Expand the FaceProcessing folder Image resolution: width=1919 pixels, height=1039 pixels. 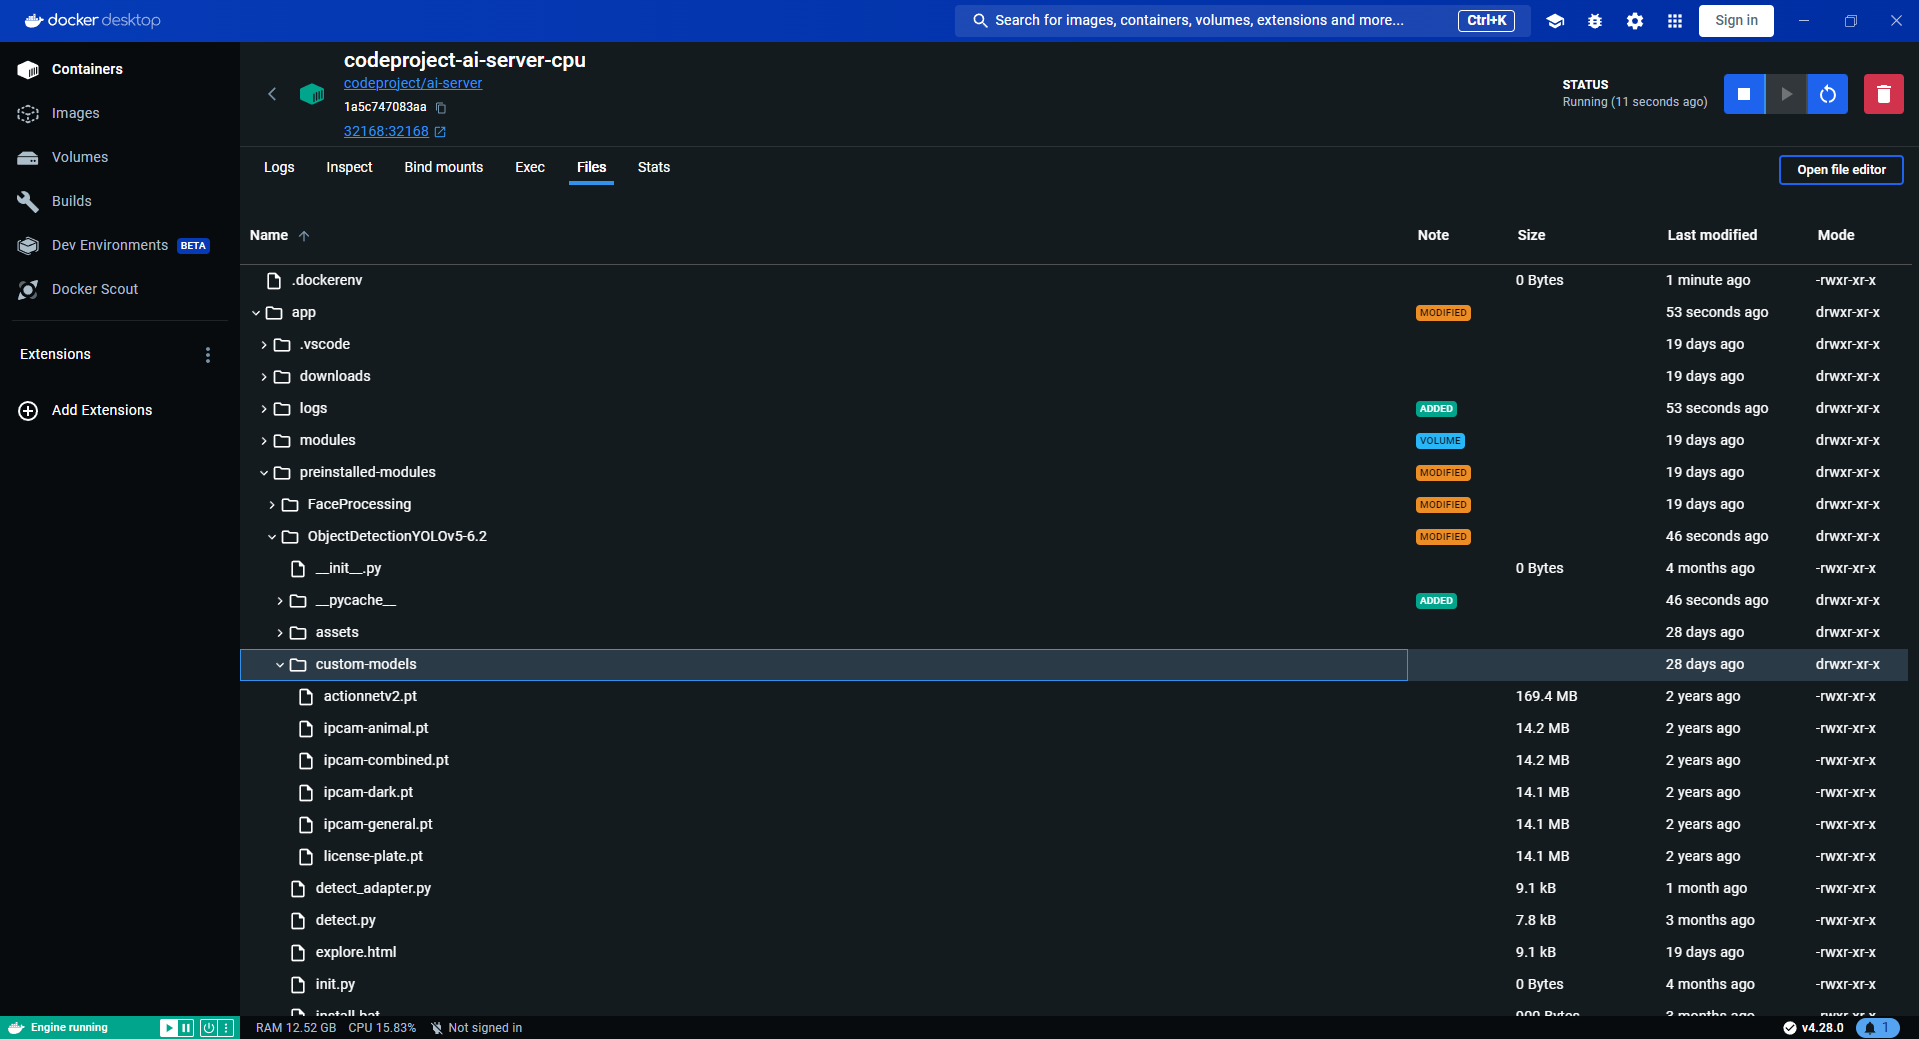coord(272,505)
